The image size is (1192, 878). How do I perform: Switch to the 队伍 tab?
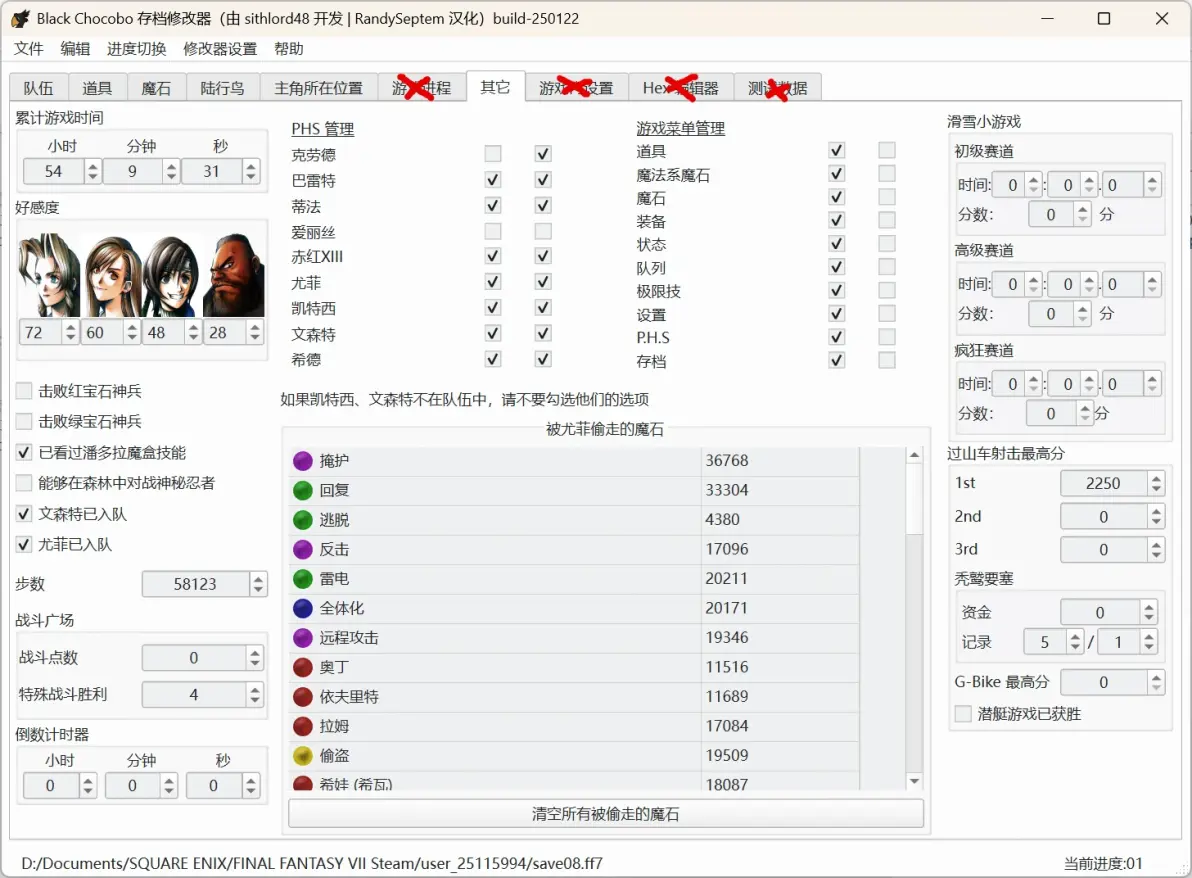pos(39,88)
